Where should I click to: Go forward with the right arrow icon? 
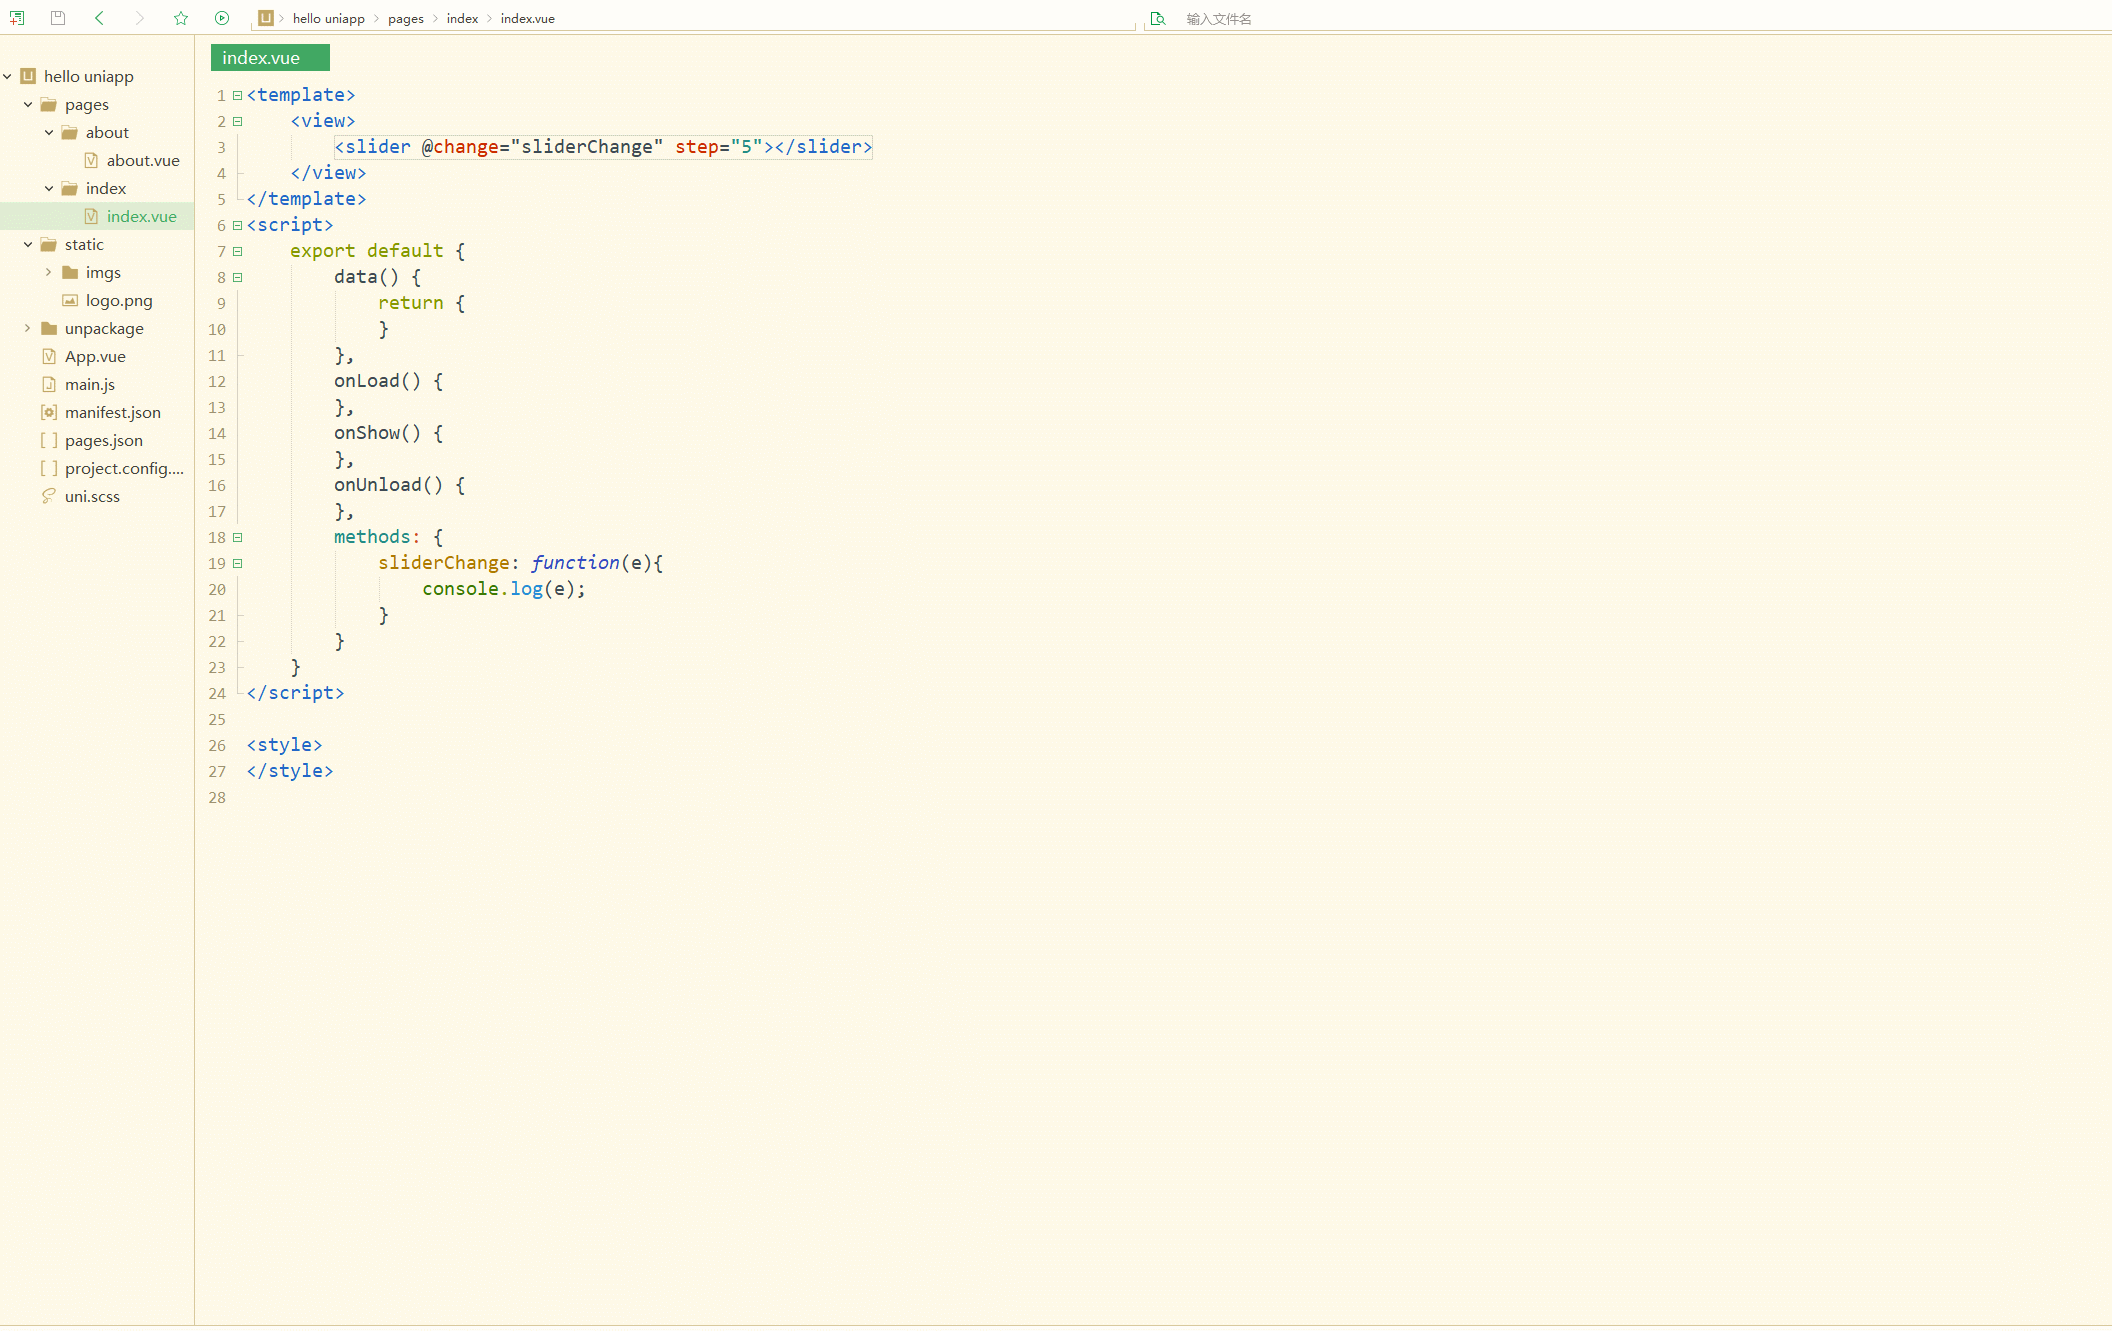[140, 18]
